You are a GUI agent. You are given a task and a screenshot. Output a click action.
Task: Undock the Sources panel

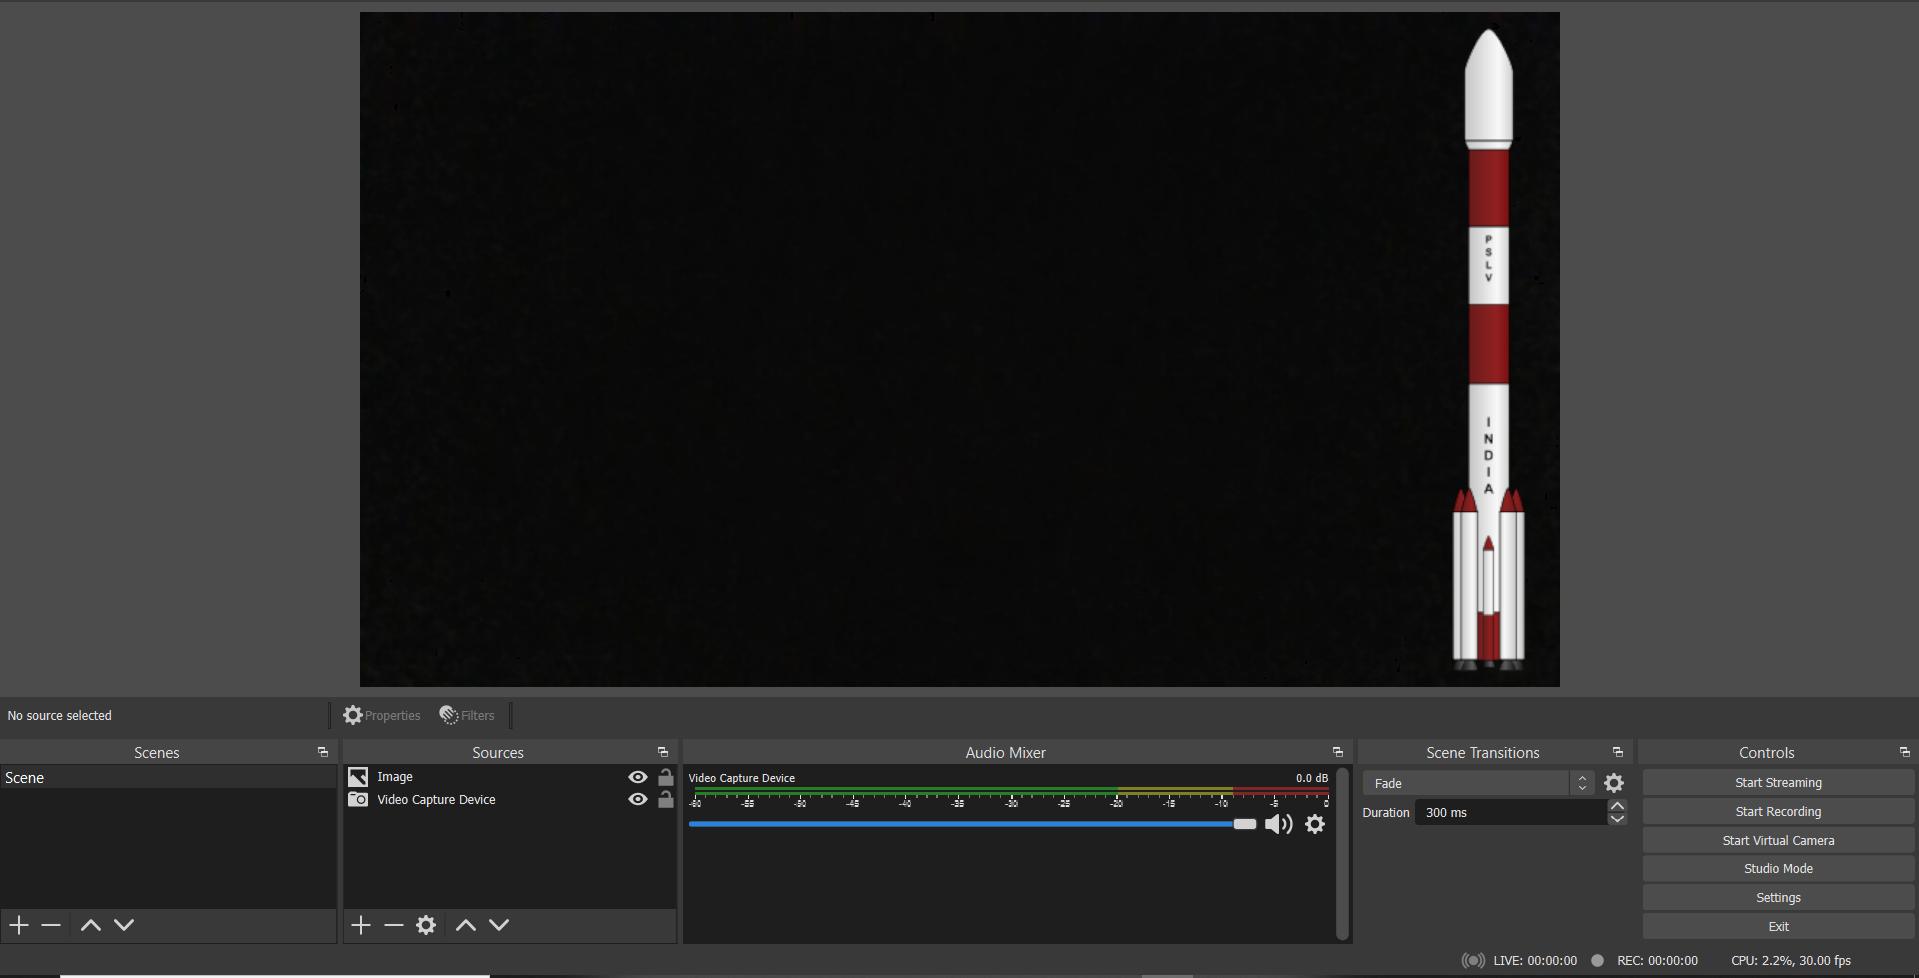click(x=663, y=752)
